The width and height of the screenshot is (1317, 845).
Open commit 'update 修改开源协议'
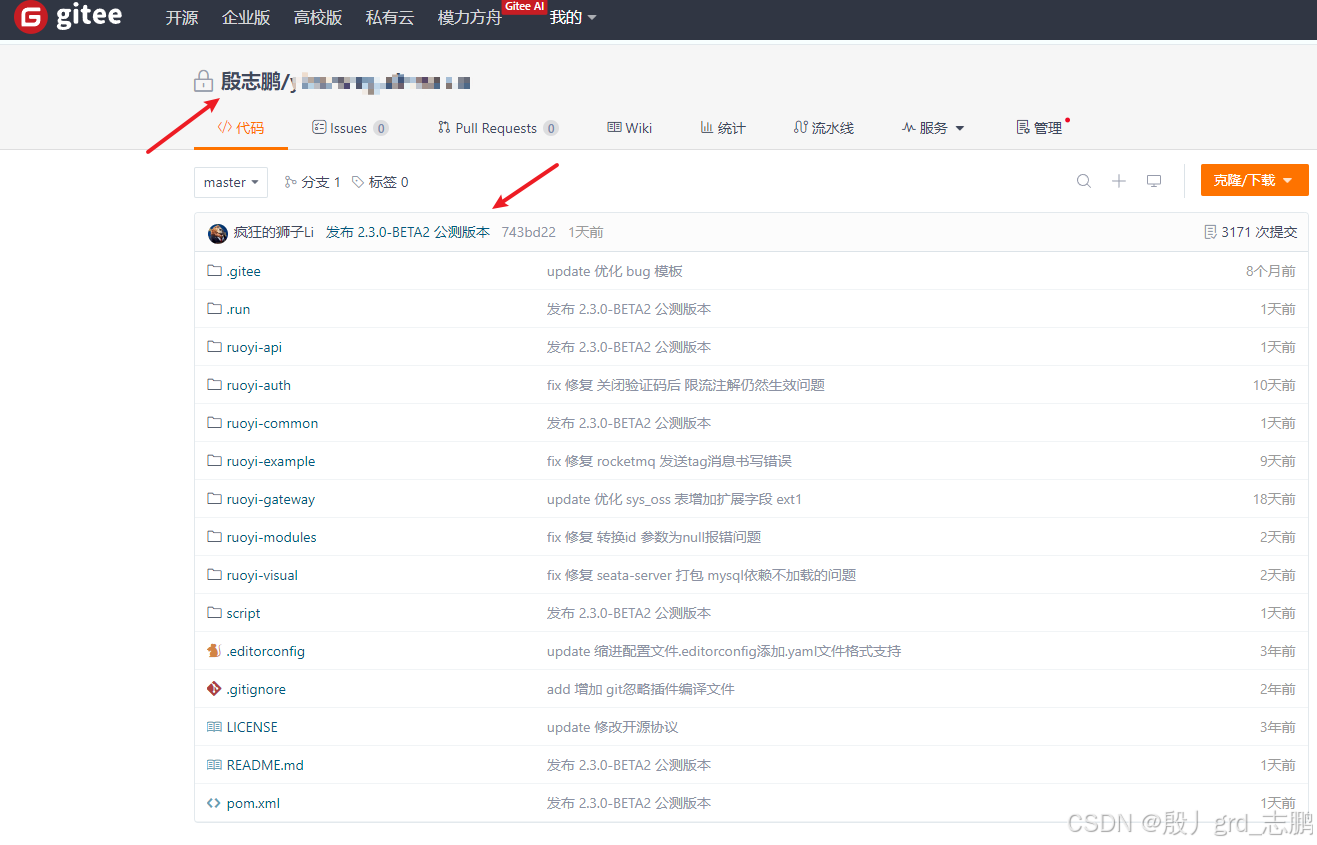click(613, 727)
